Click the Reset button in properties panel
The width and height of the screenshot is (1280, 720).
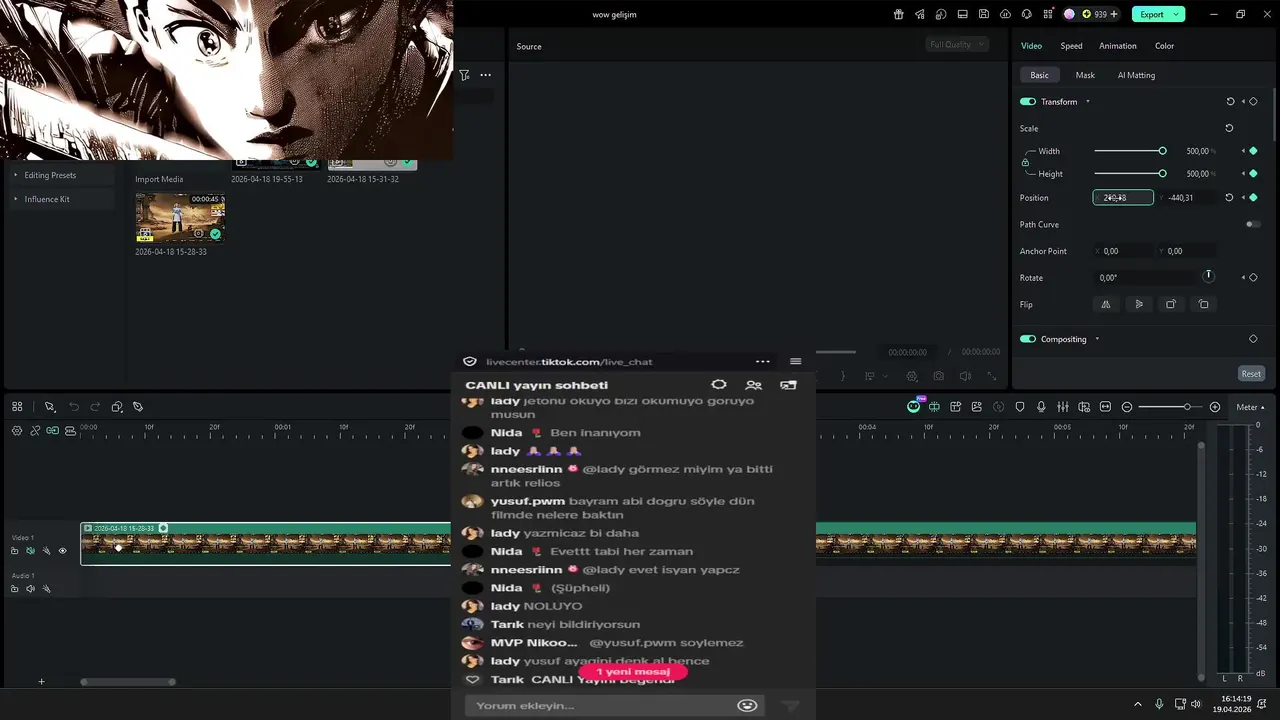point(1251,374)
